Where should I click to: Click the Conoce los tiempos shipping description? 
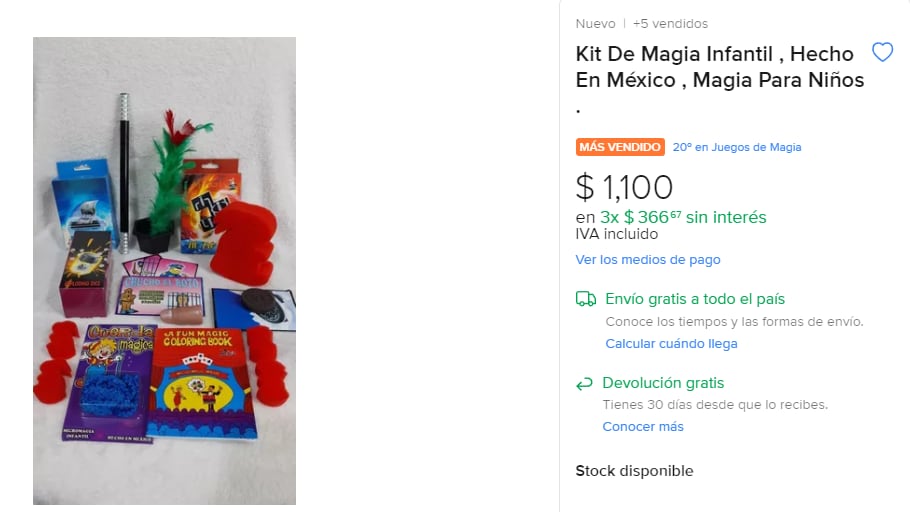[x=734, y=322]
